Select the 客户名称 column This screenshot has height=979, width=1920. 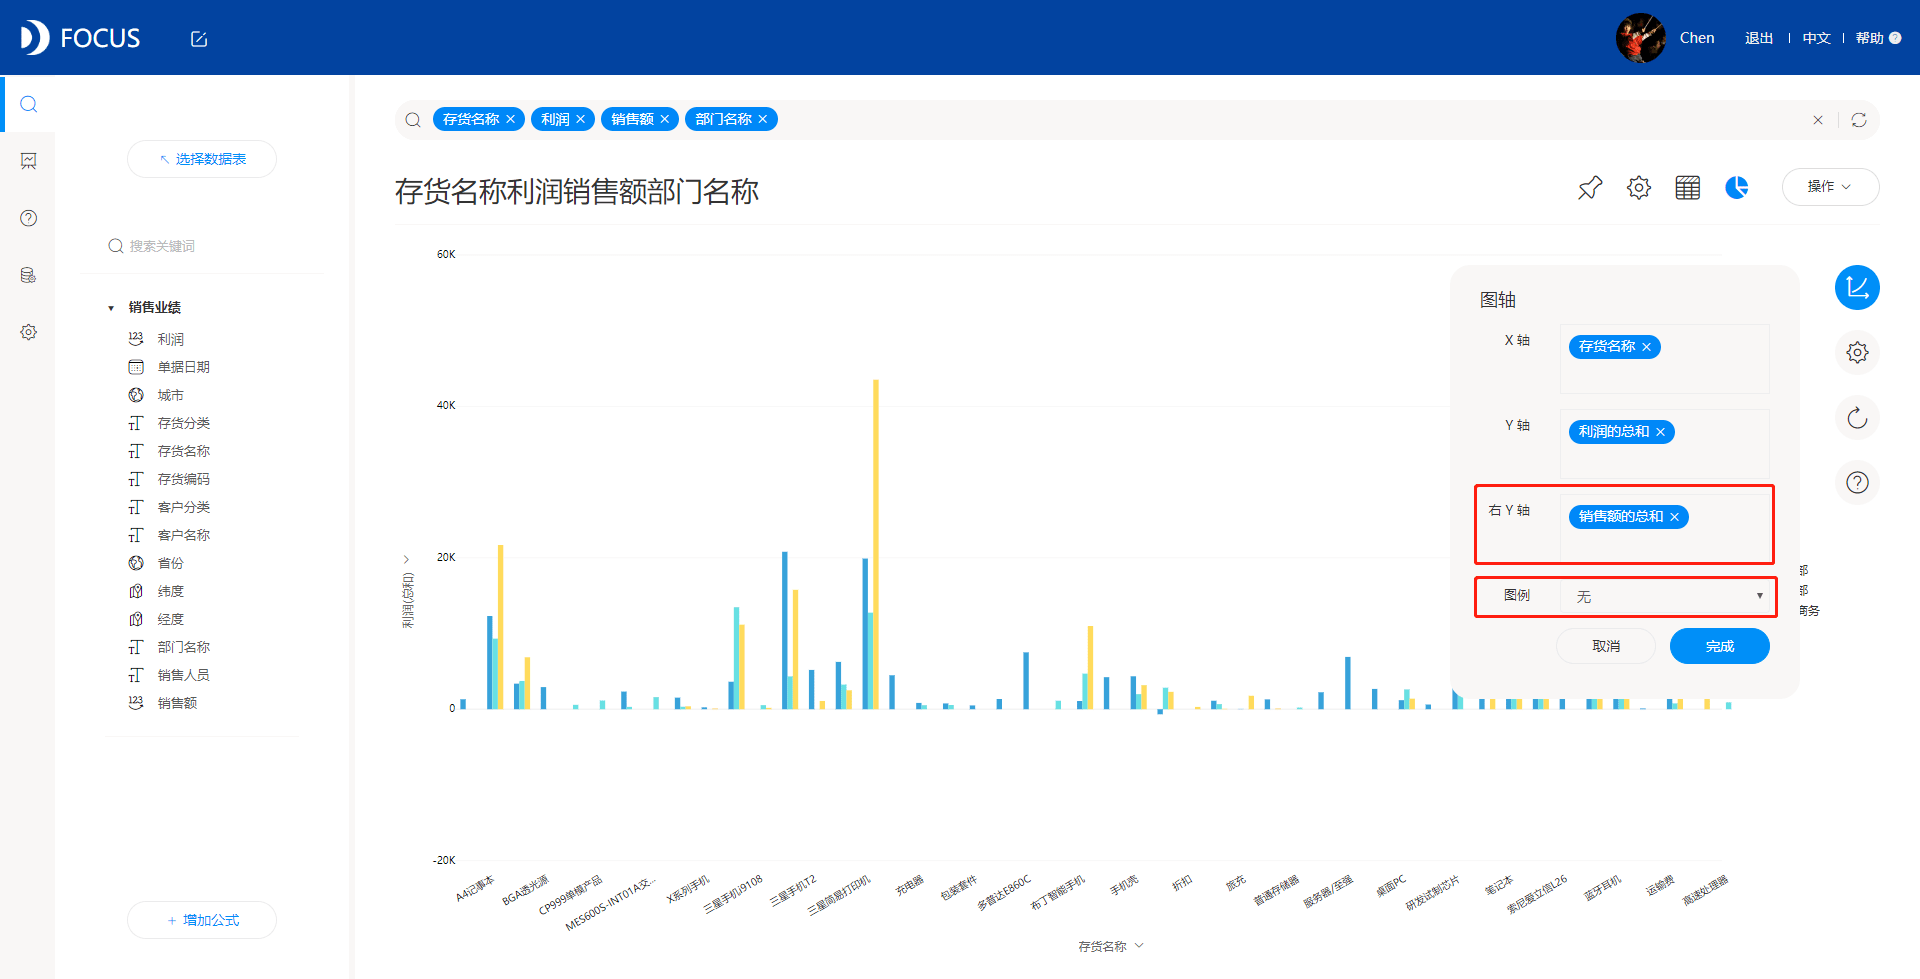click(183, 535)
